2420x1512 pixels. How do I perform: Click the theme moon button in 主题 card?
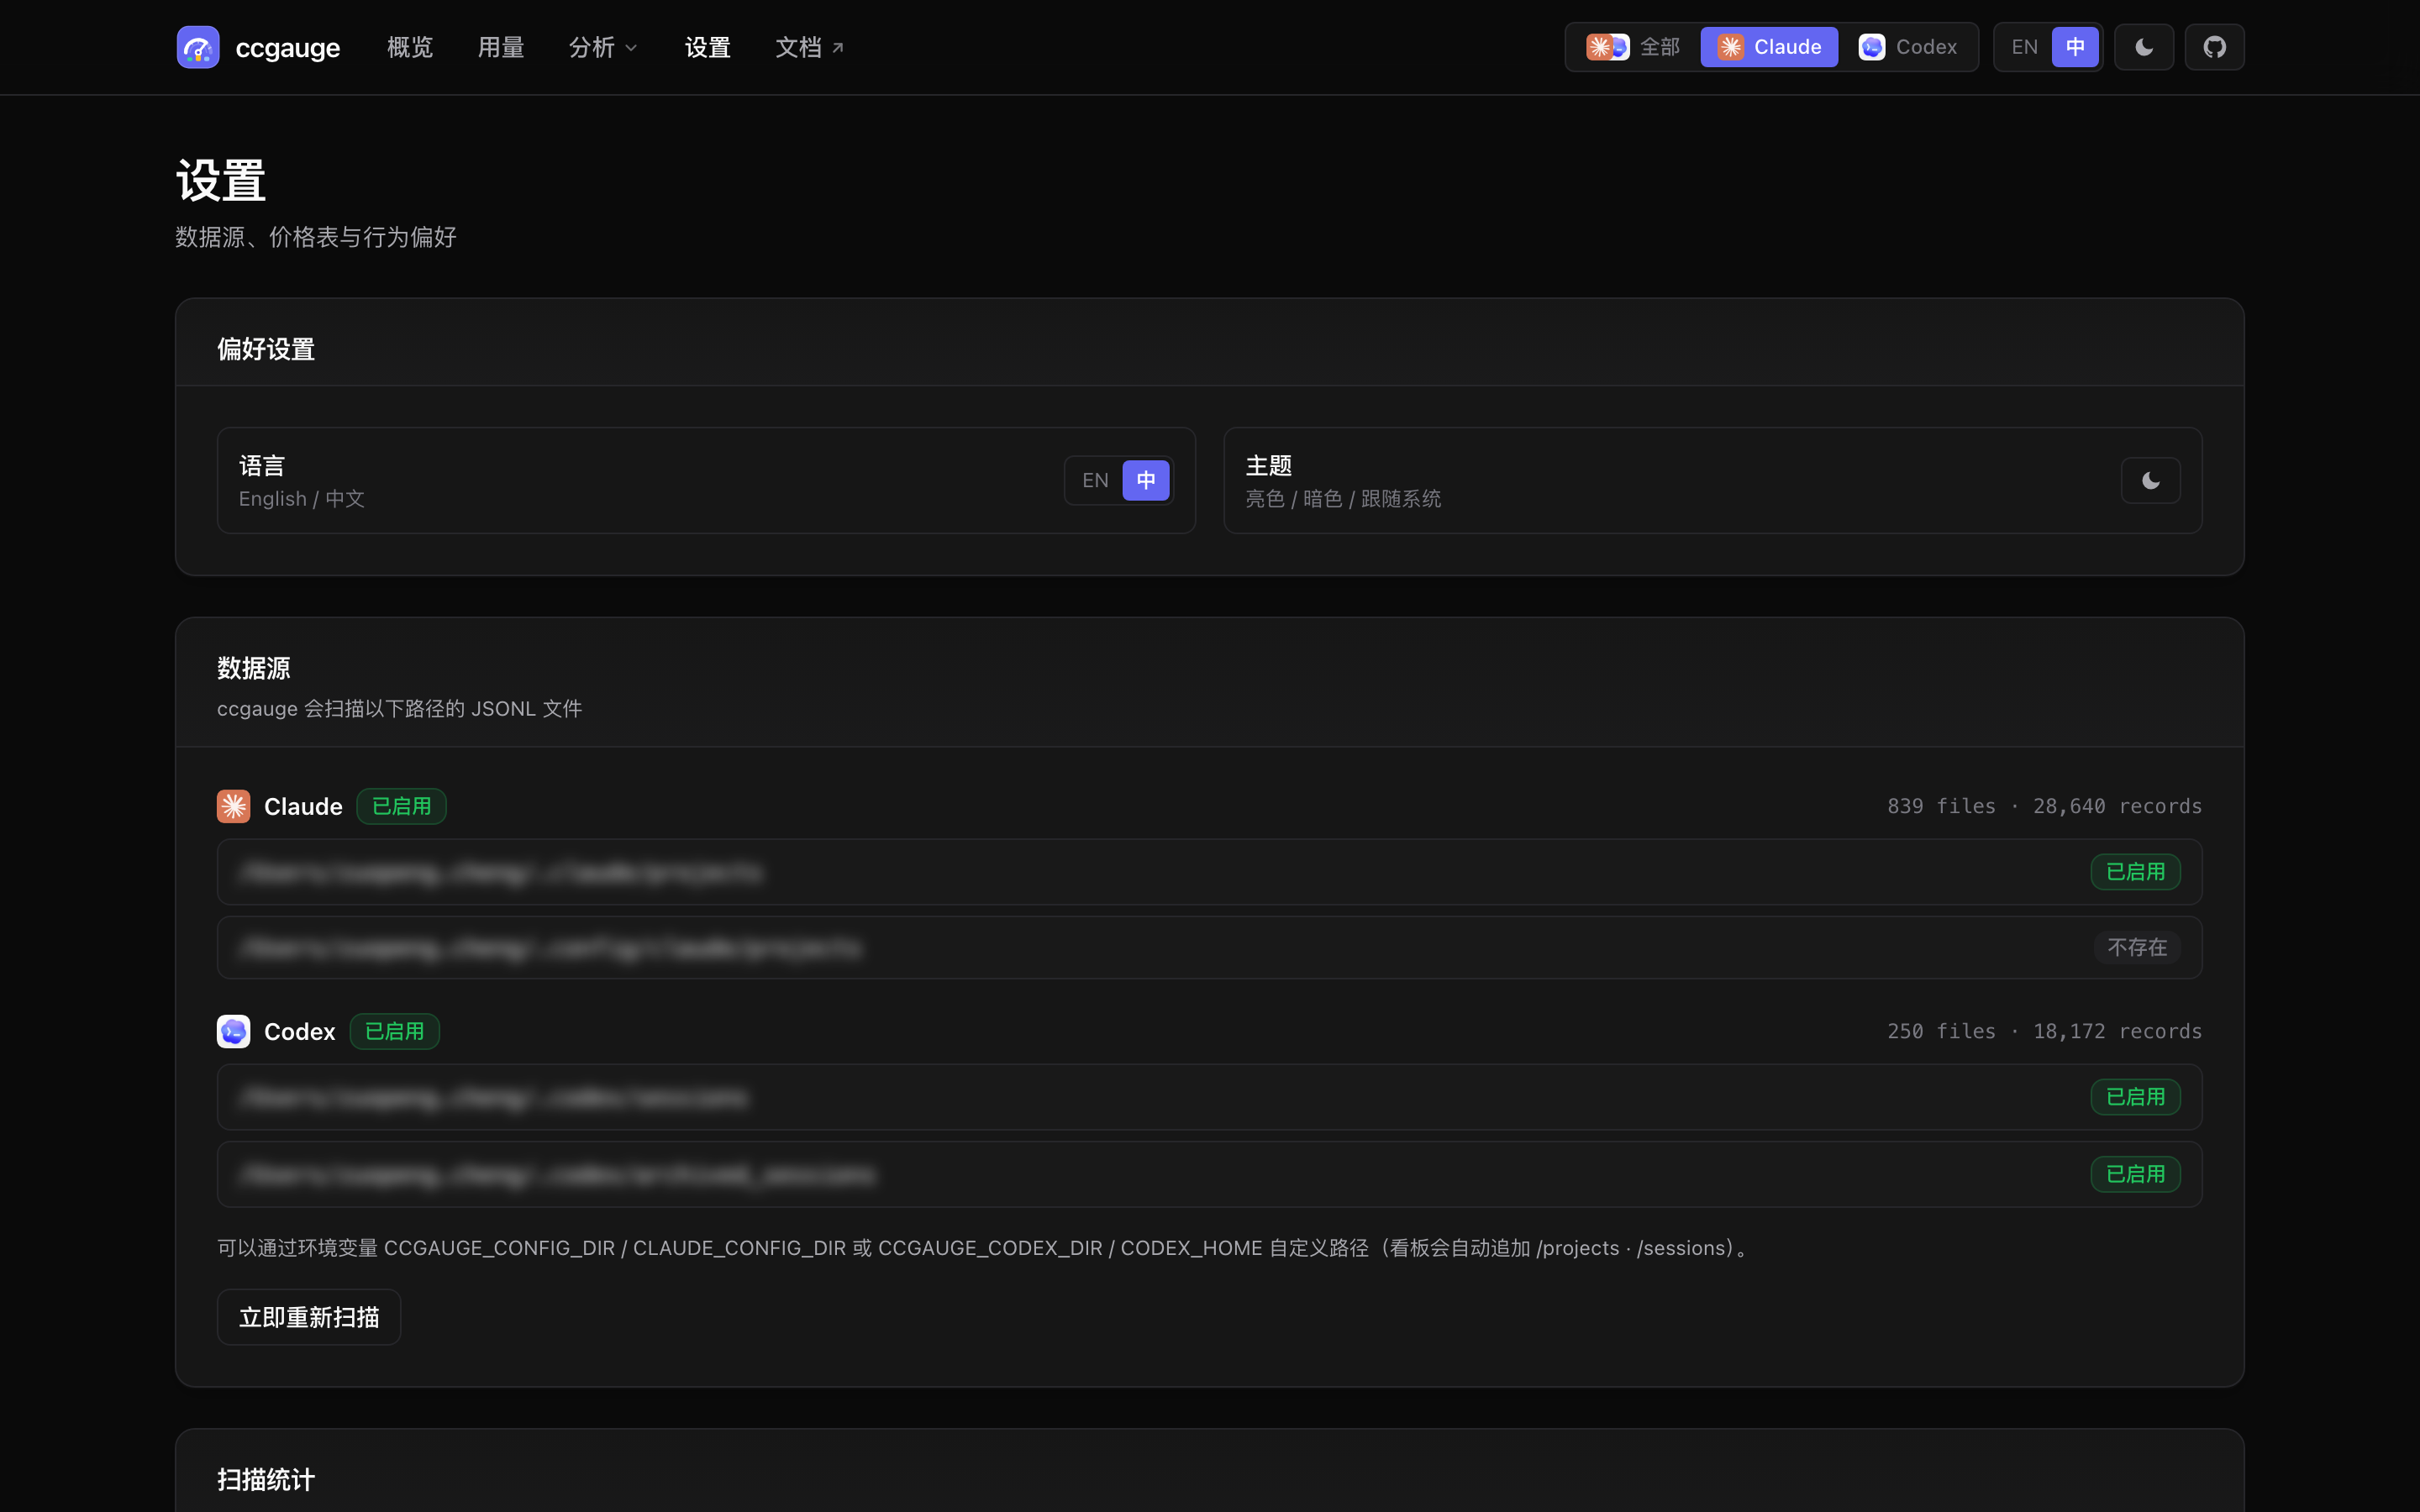click(2150, 481)
